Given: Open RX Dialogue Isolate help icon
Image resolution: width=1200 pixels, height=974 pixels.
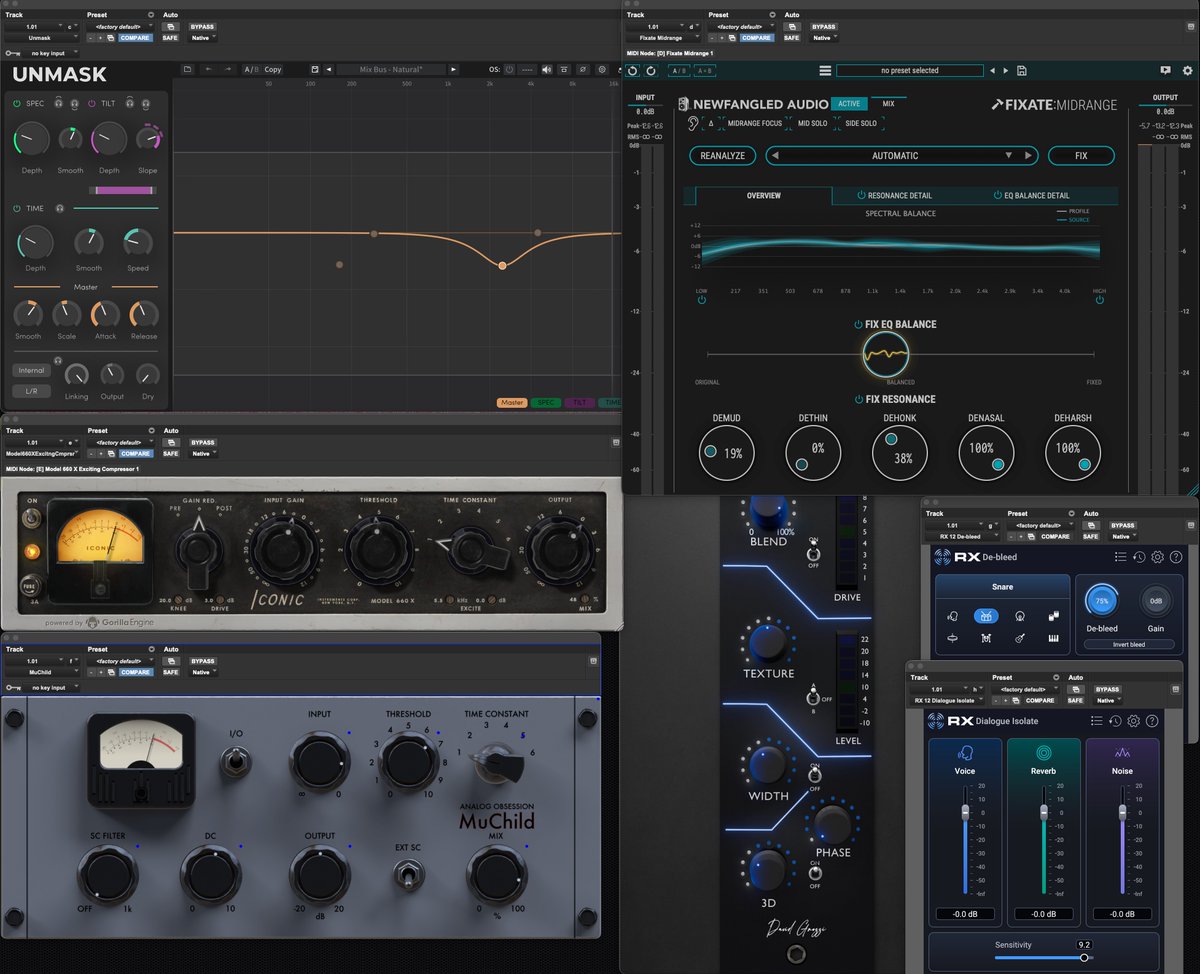Looking at the screenshot, I should pyautogui.click(x=1152, y=720).
